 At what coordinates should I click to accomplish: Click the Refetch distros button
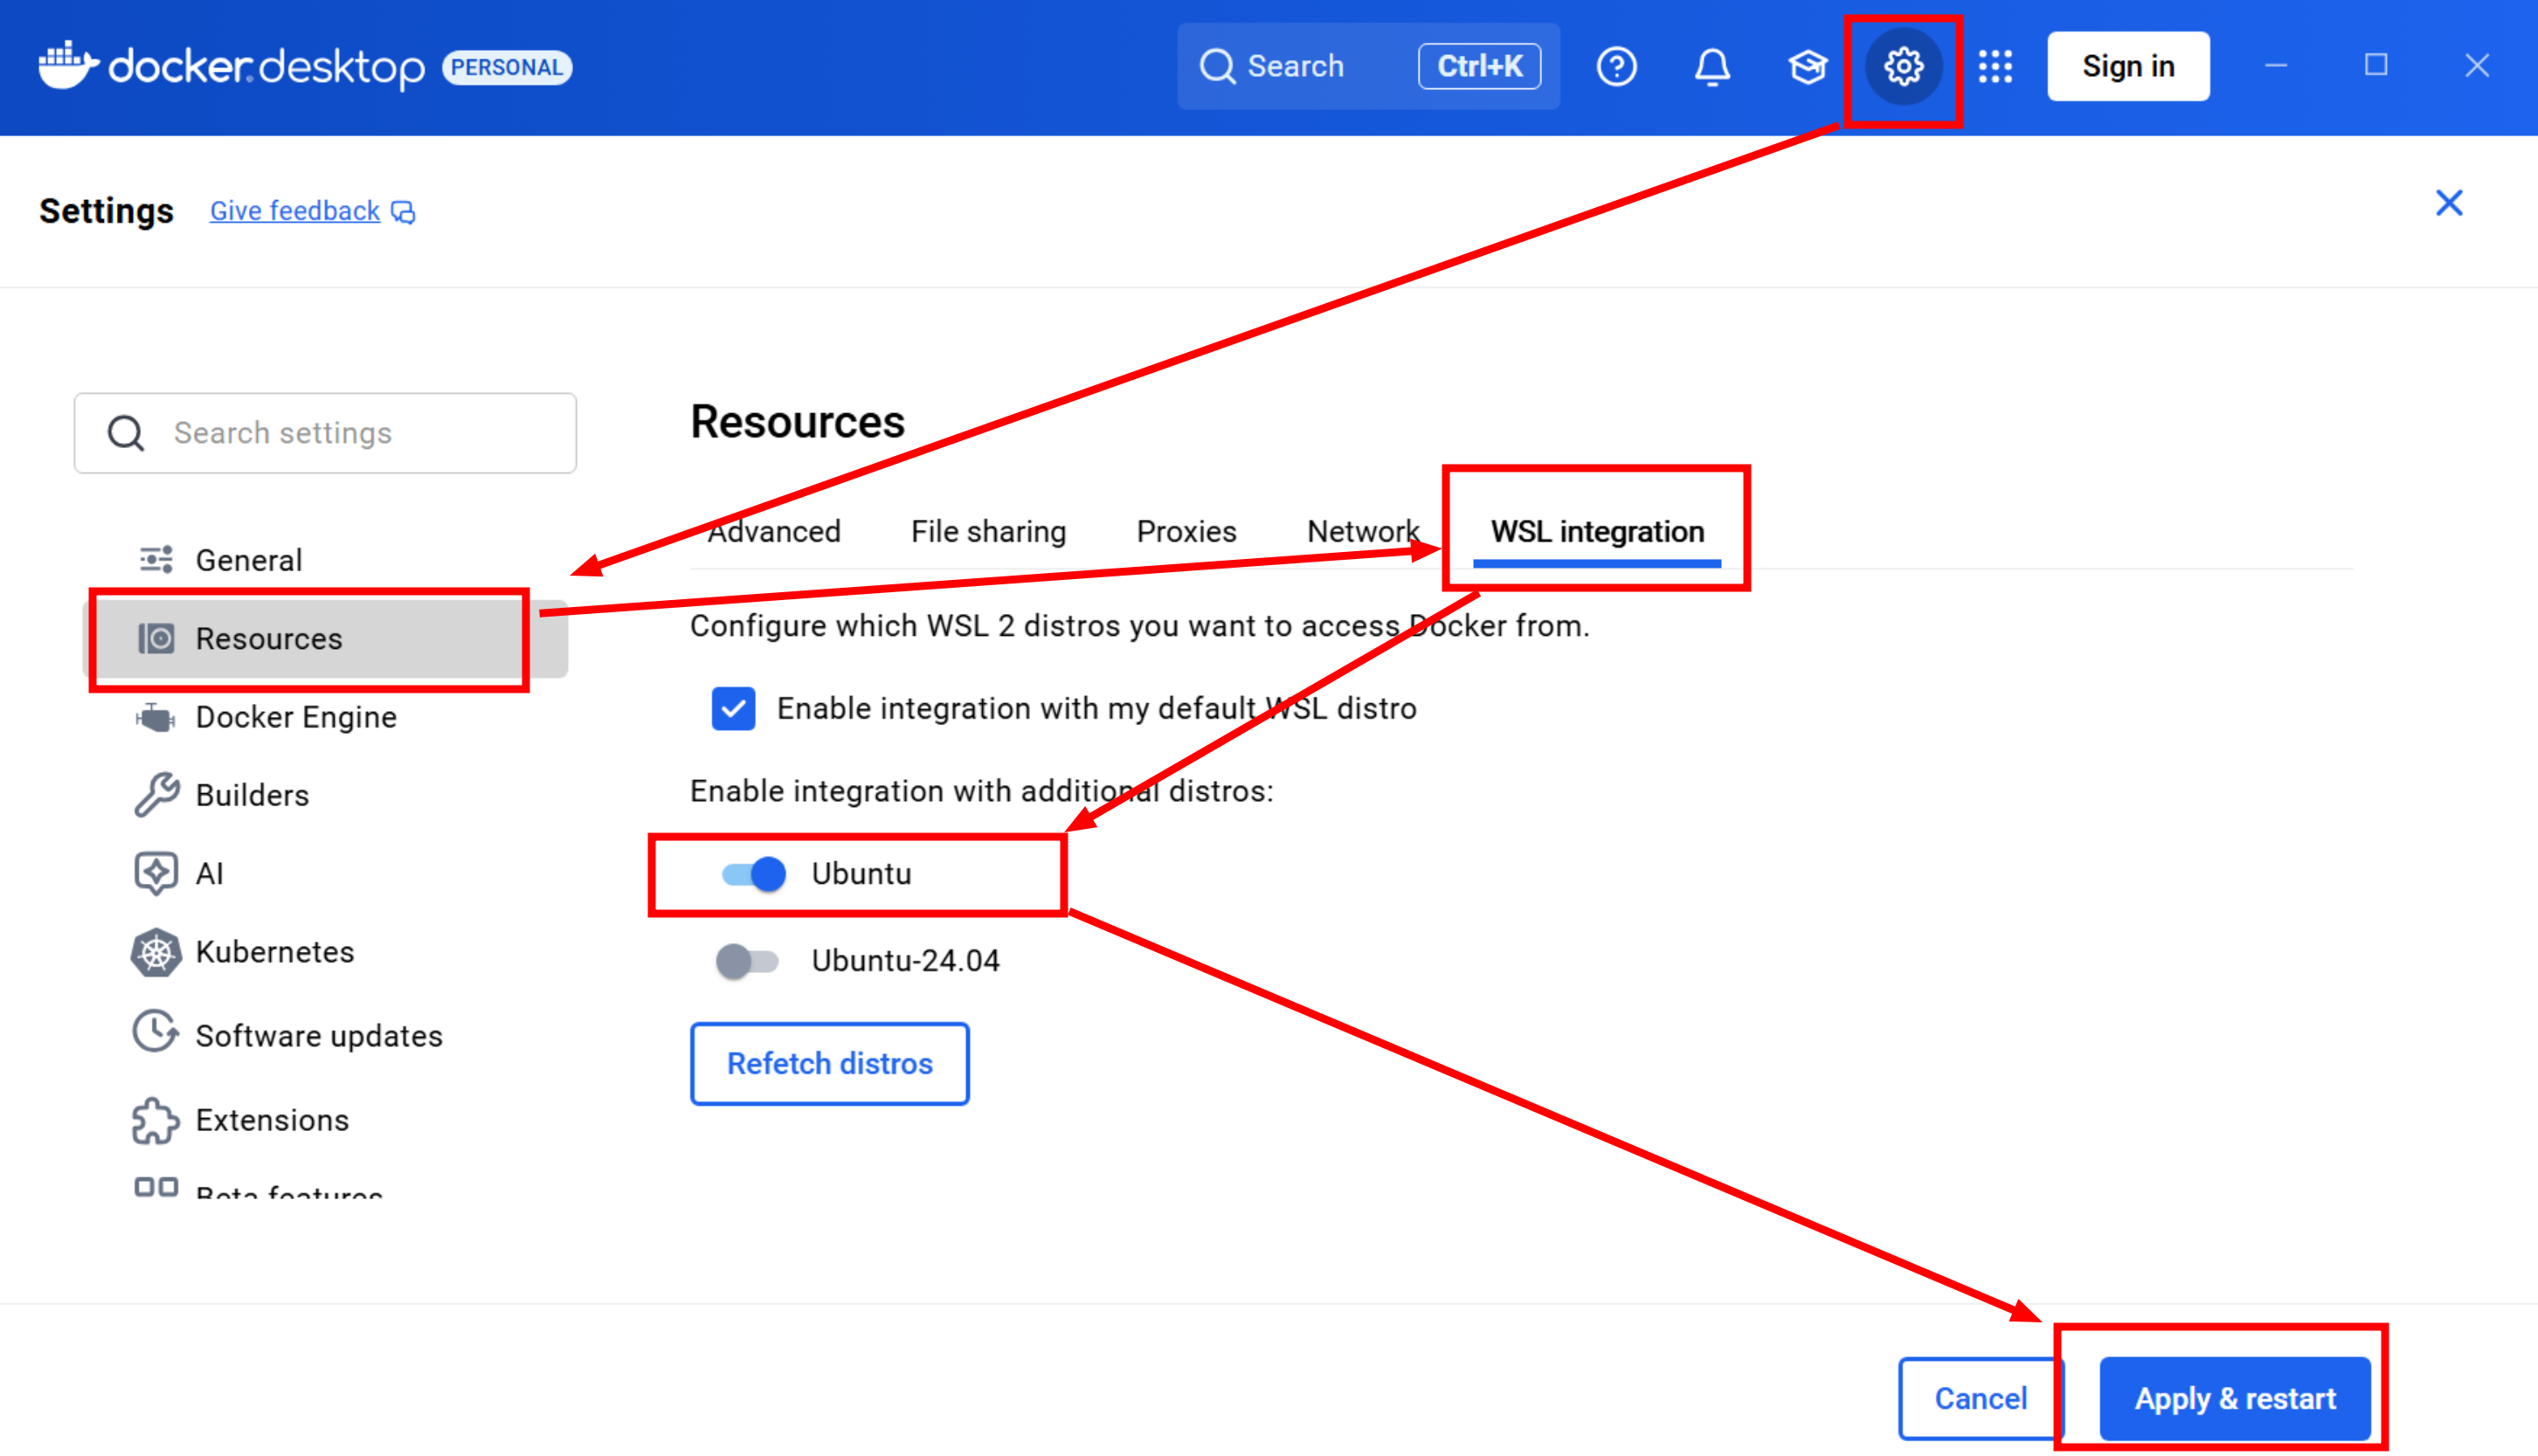pos(829,1063)
